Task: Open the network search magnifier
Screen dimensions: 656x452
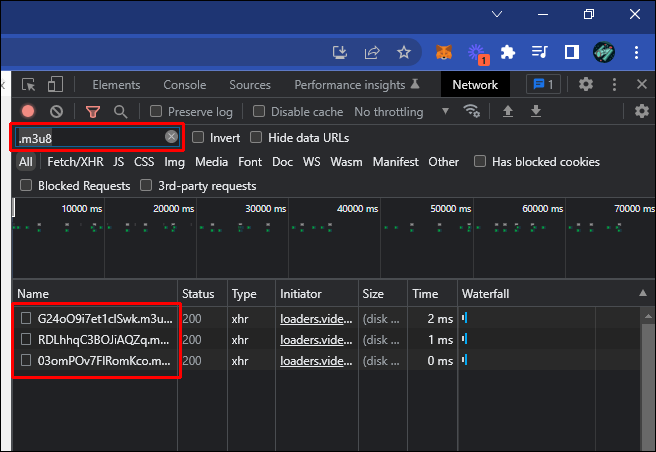Action: click(120, 112)
